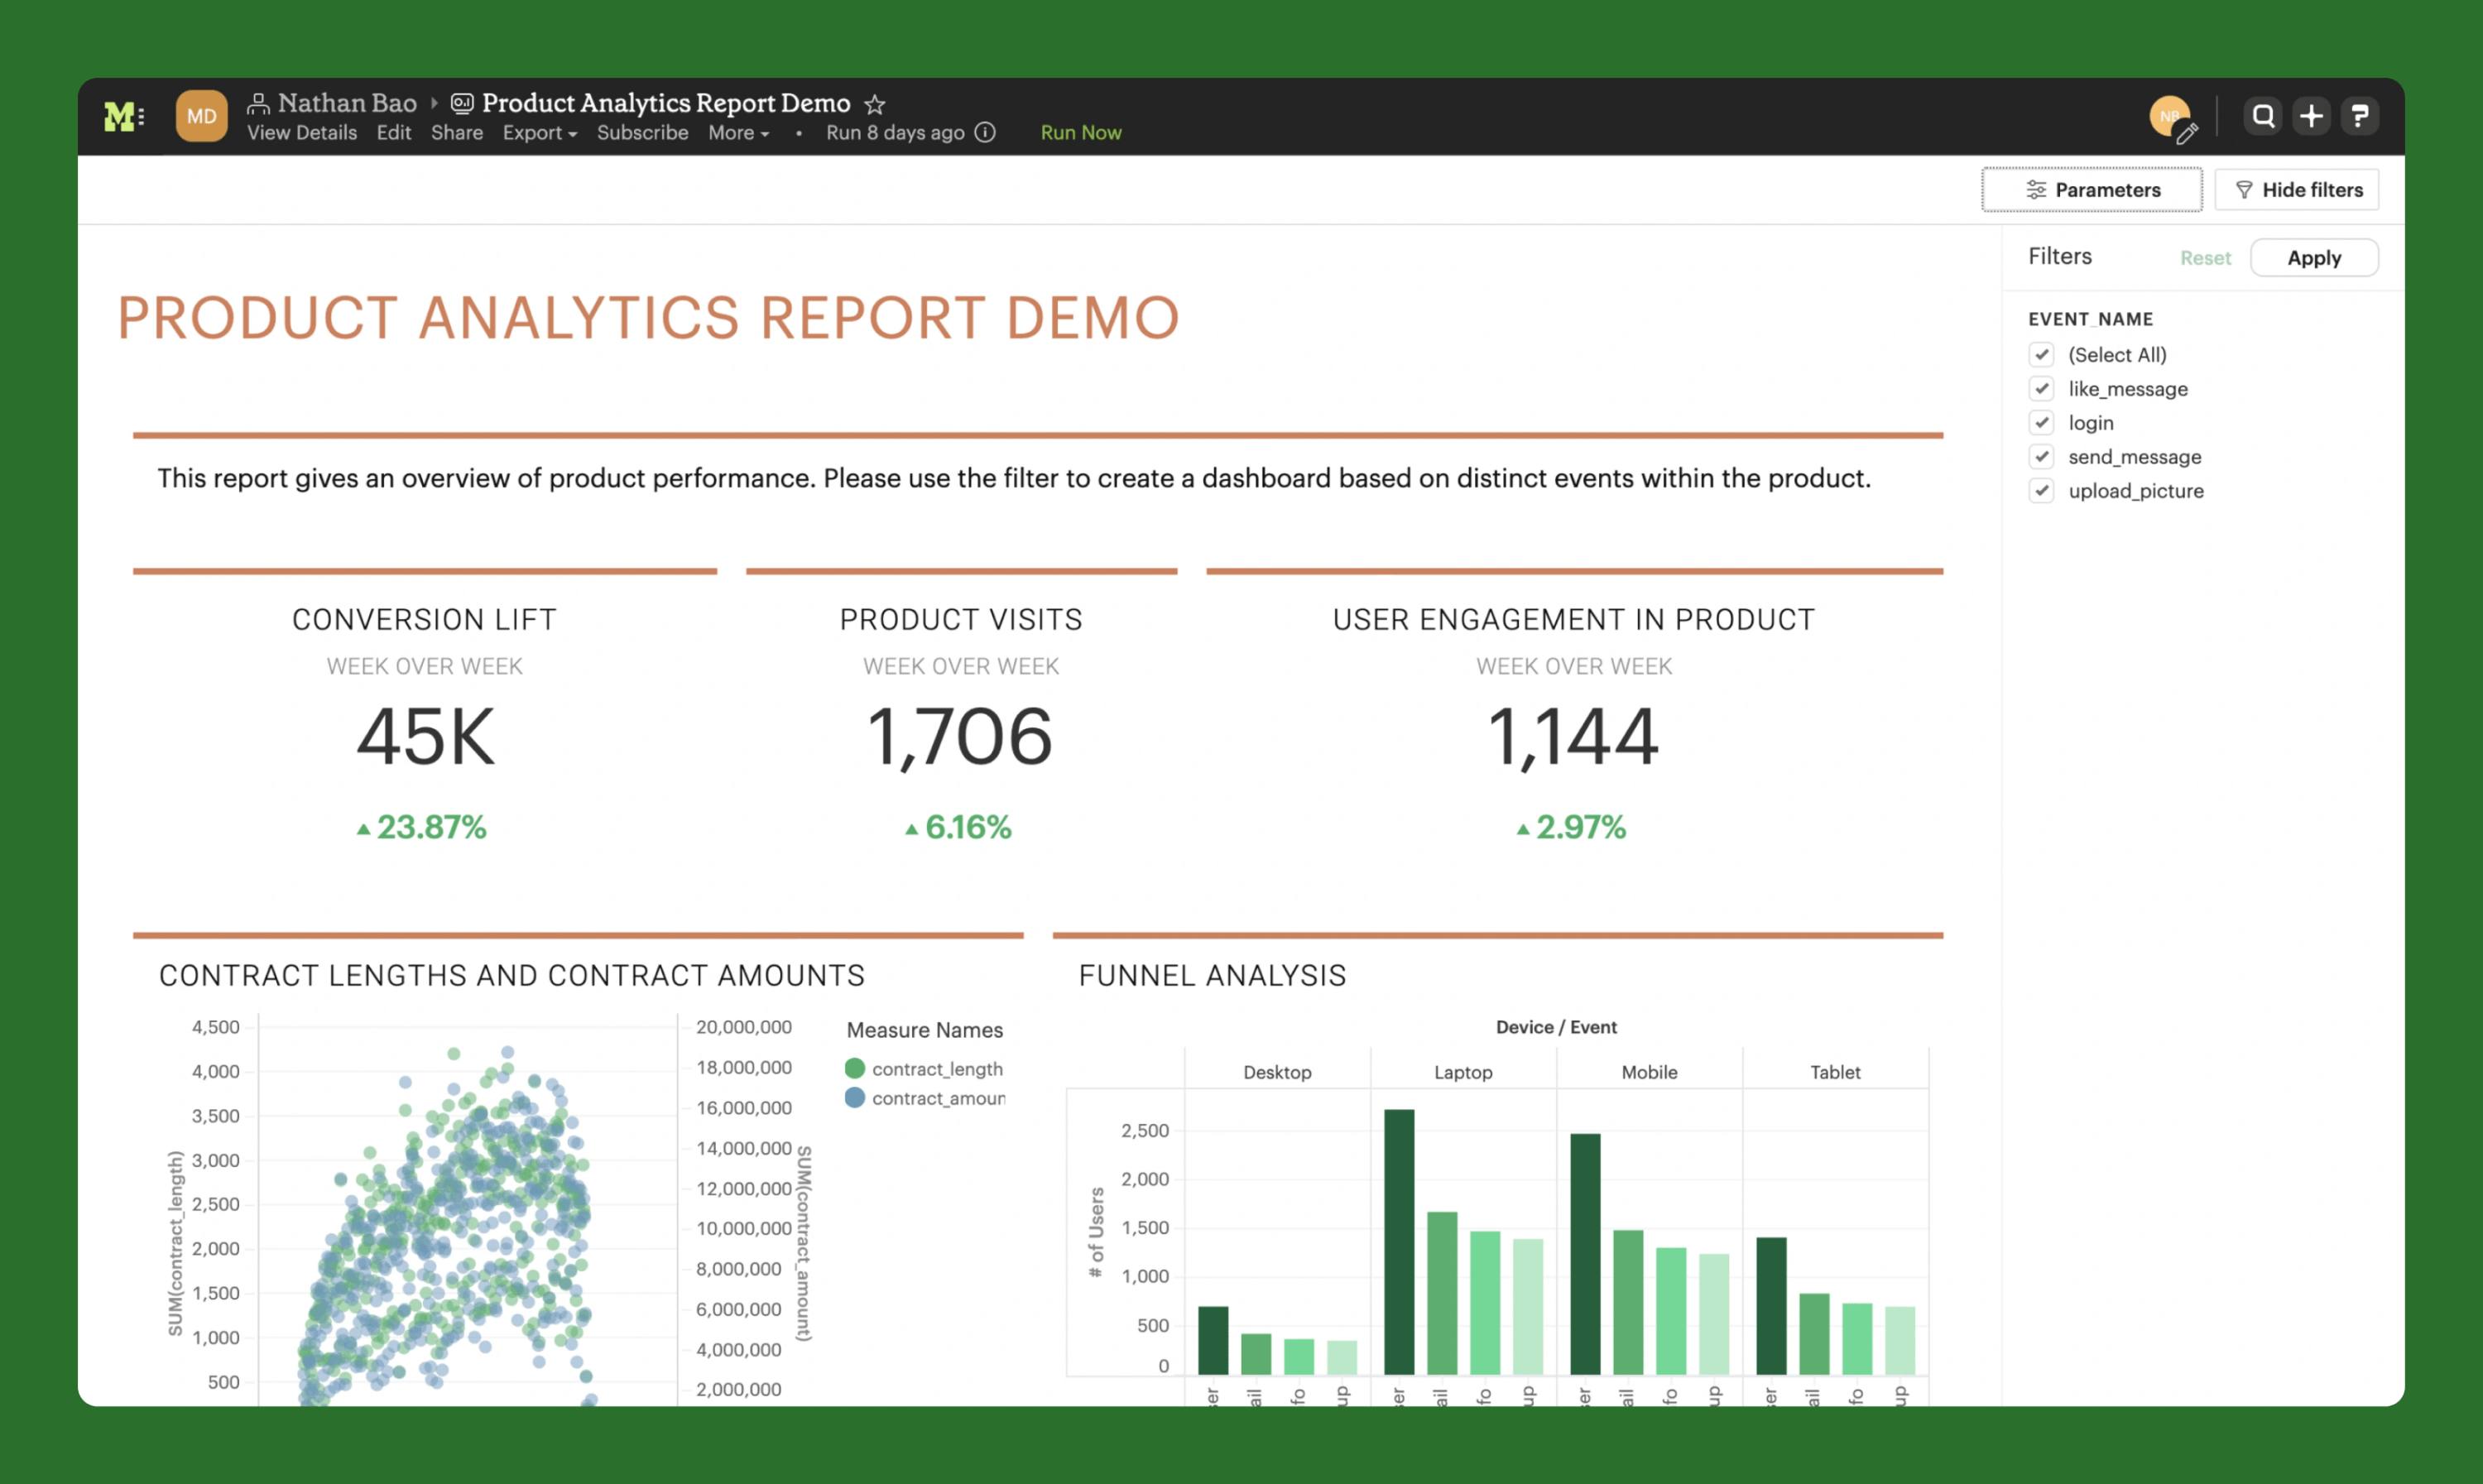The width and height of the screenshot is (2483, 1484).
Task: Apply the event name filters
Action: coord(2314,257)
